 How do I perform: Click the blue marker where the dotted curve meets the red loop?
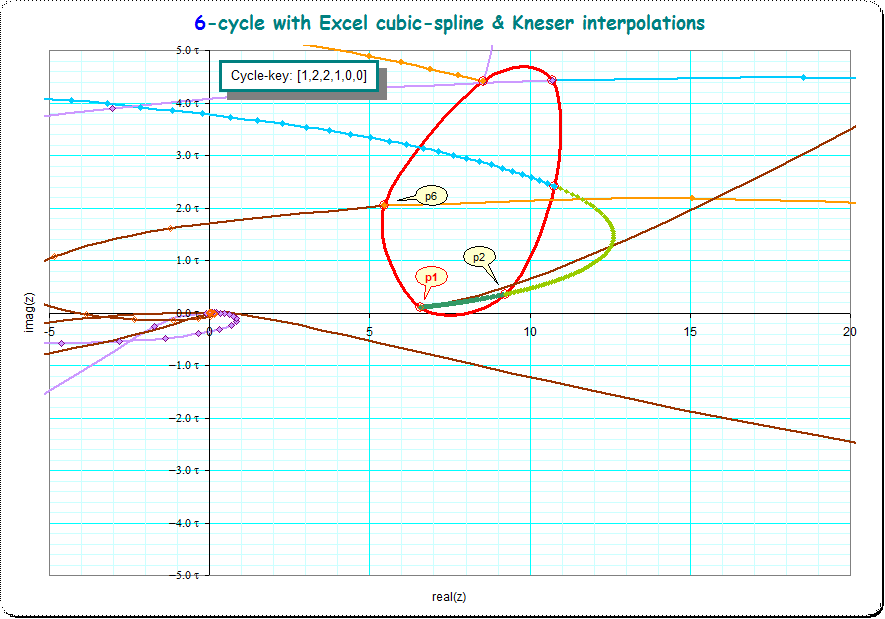554,186
